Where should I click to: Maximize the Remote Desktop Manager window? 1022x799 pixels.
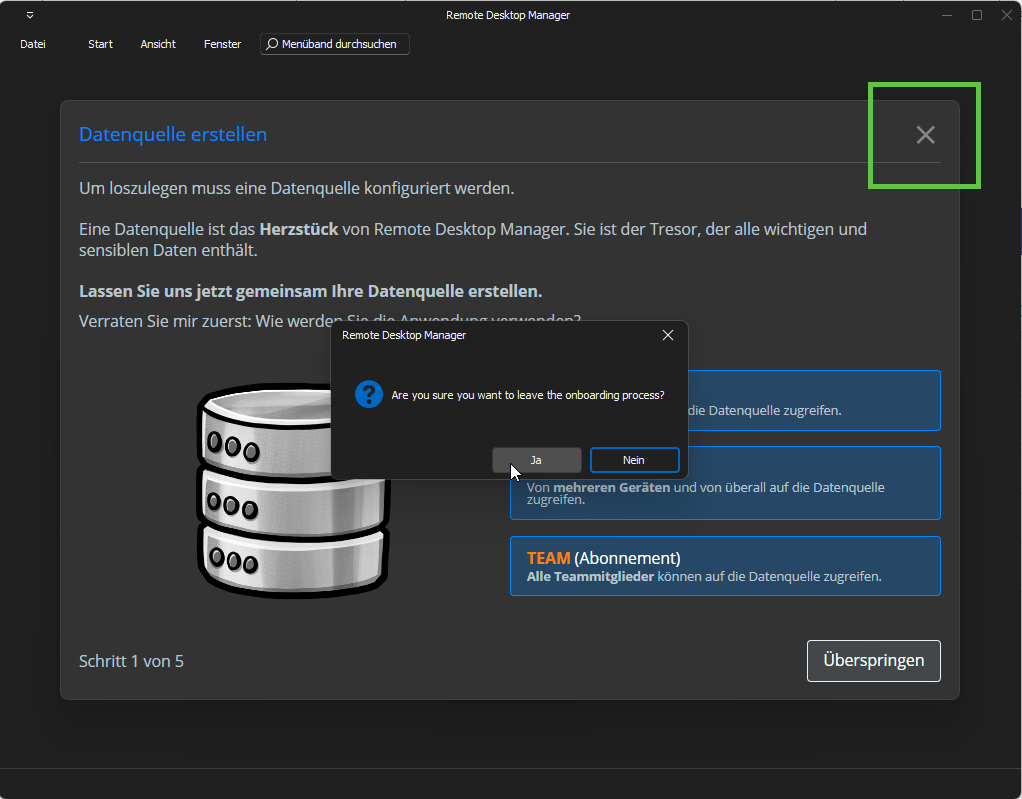click(x=977, y=15)
